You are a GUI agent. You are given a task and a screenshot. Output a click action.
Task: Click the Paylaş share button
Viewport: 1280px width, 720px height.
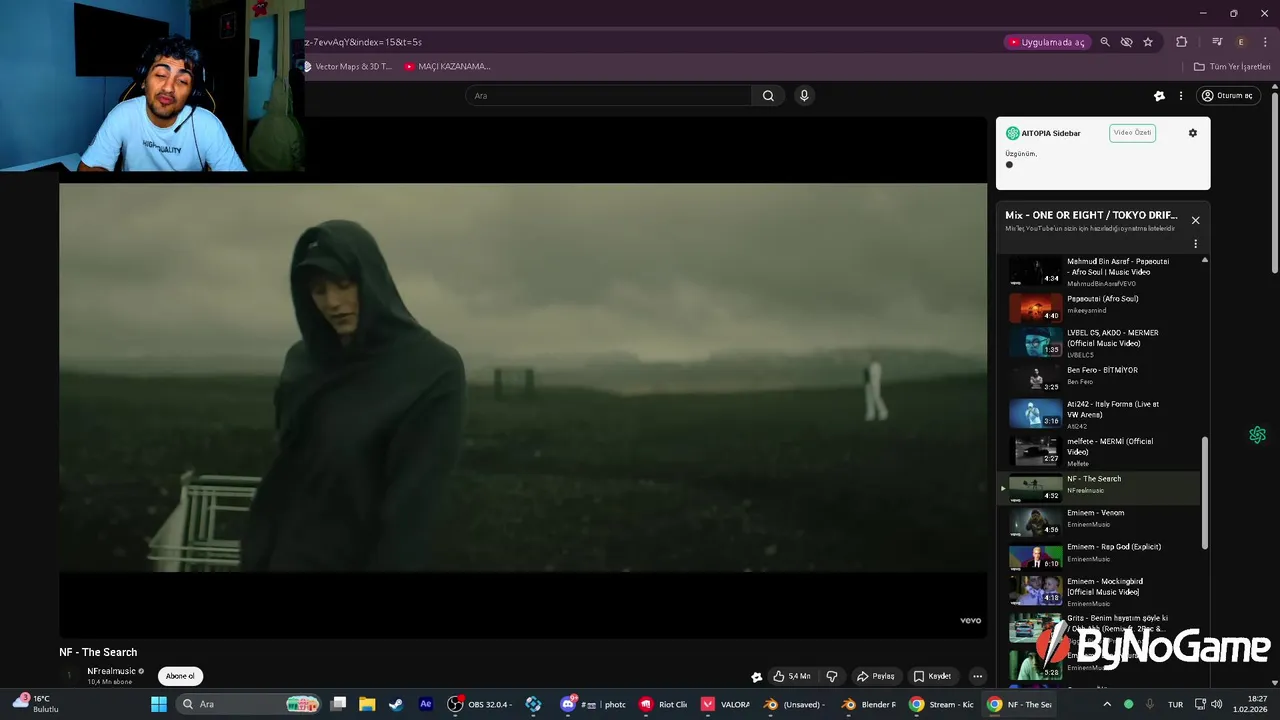tap(876, 676)
